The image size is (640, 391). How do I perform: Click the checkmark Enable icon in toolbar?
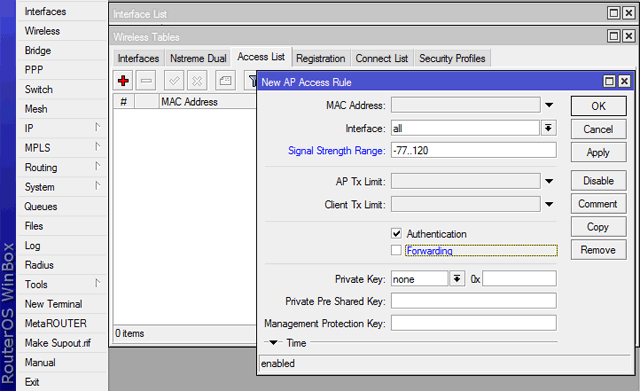point(174,80)
